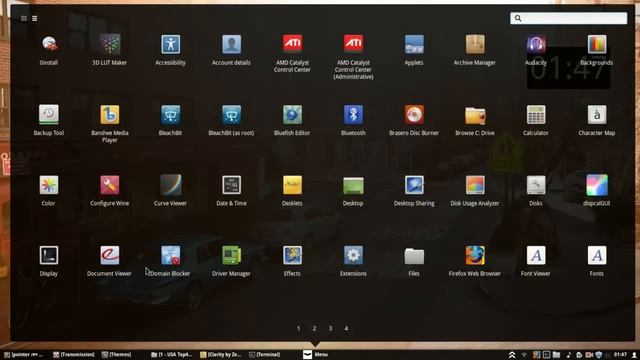Click the Menu button in the panel
640x360 pixels.
coord(316,355)
